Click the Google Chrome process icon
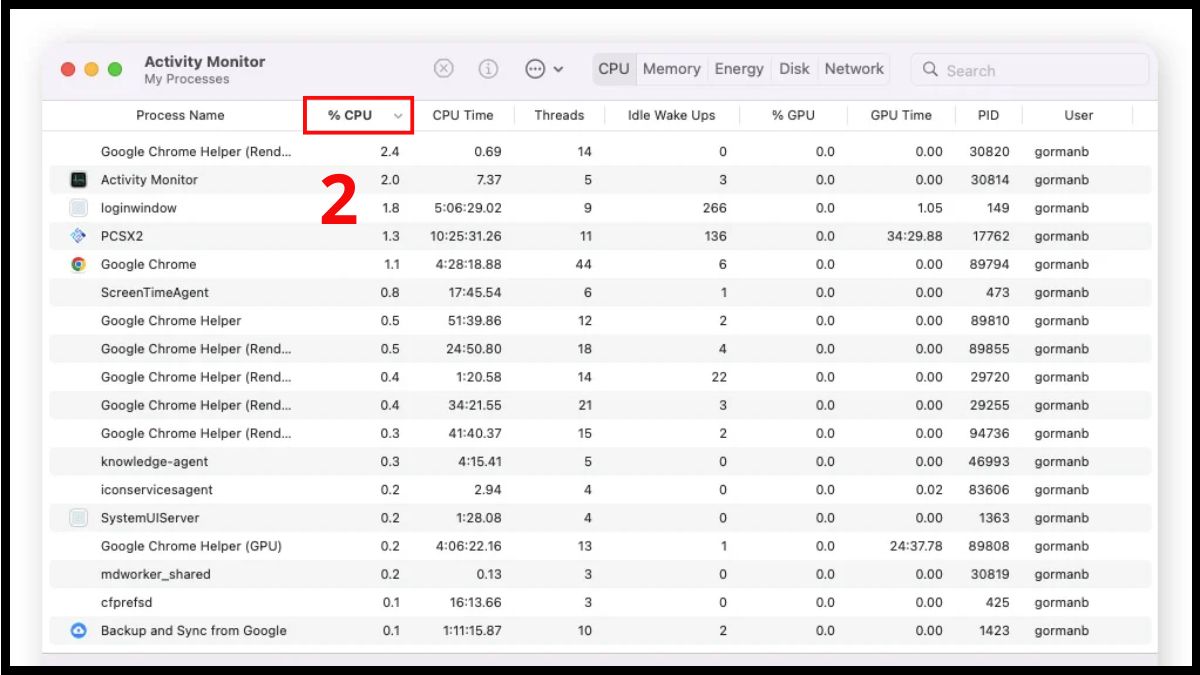Image resolution: width=1200 pixels, height=675 pixels. point(79,264)
